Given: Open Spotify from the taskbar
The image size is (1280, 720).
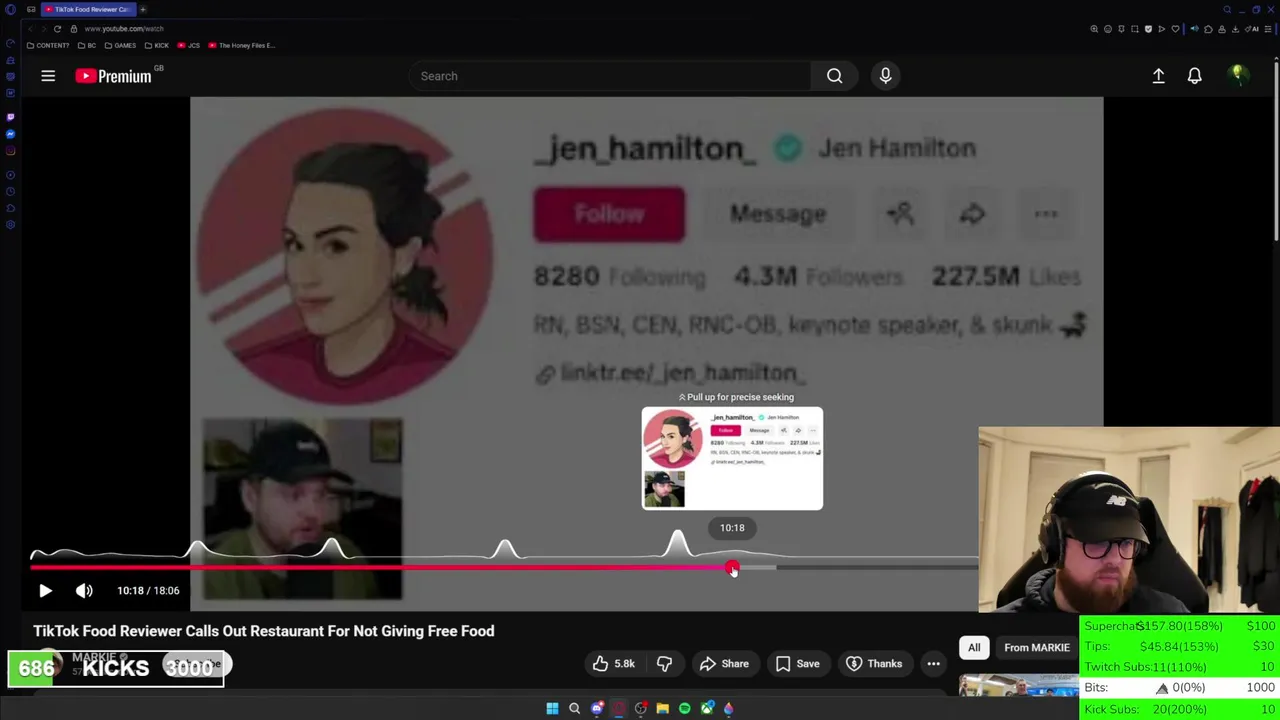Looking at the screenshot, I should pos(684,708).
